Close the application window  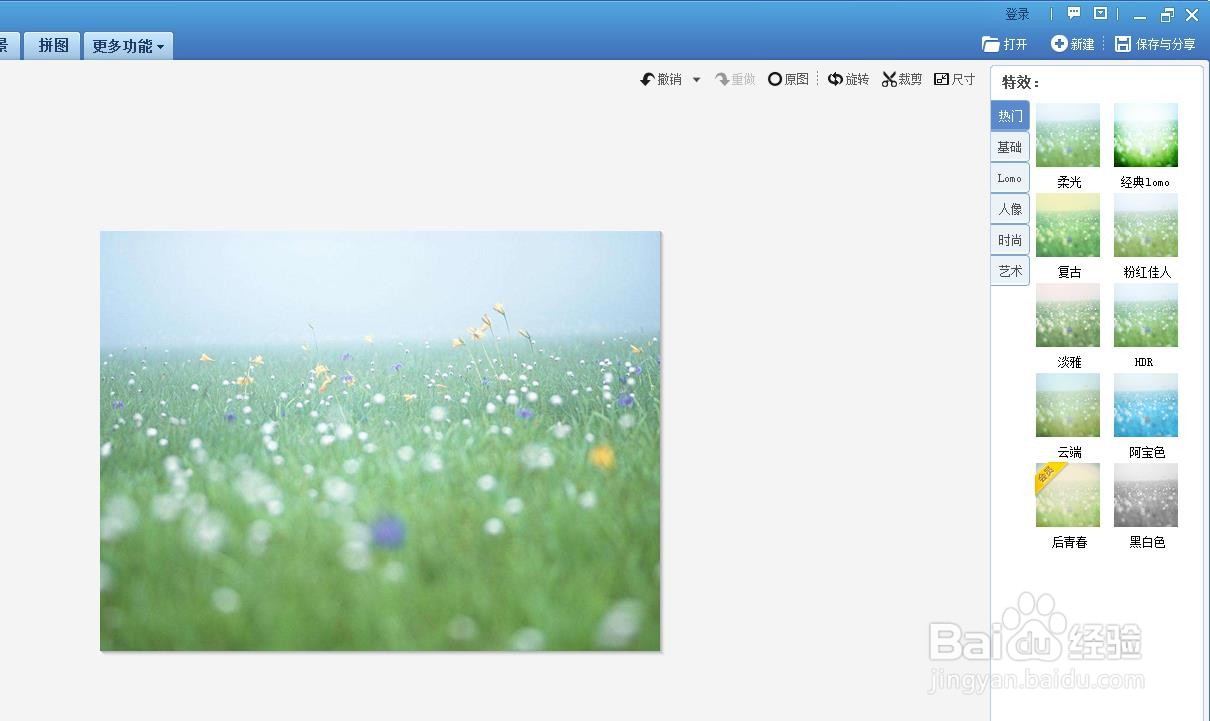pos(1192,15)
